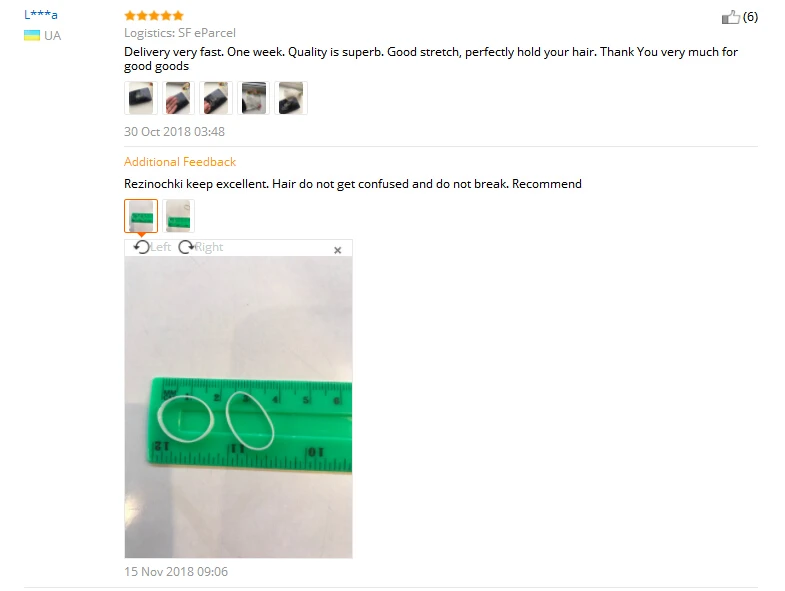Rotate image left with the counterclockwise arrow
Screen dimensions: 785x591
tap(142, 247)
